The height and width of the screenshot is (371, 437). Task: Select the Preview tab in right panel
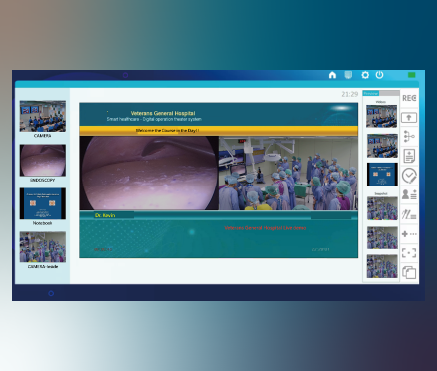(x=371, y=93)
